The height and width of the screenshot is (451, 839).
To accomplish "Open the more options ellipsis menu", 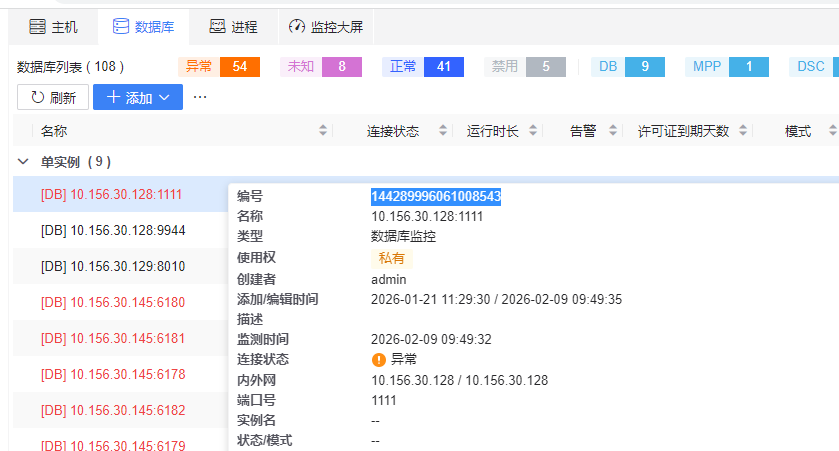I will pos(200,97).
